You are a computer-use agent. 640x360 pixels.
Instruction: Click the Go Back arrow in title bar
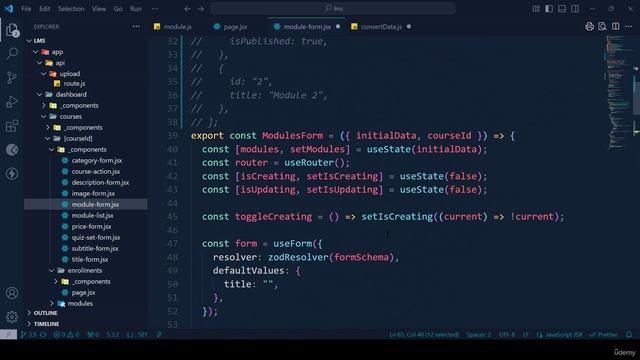[187, 9]
